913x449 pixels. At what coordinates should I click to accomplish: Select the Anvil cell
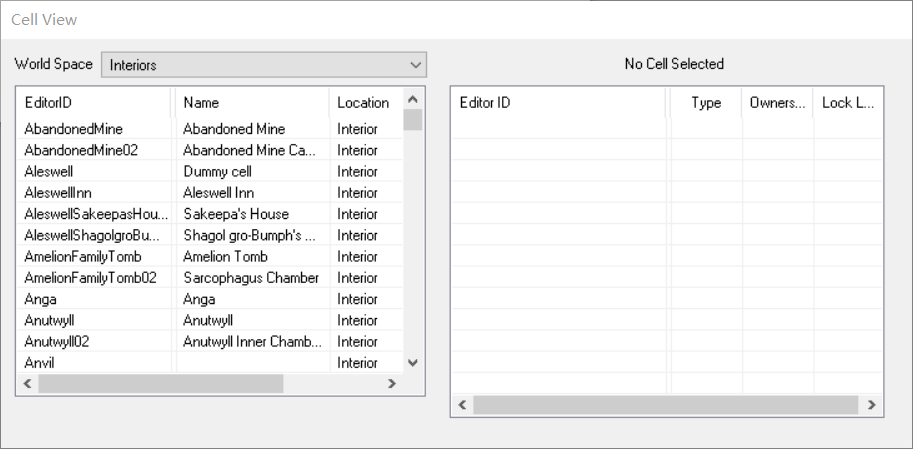[x=39, y=363]
